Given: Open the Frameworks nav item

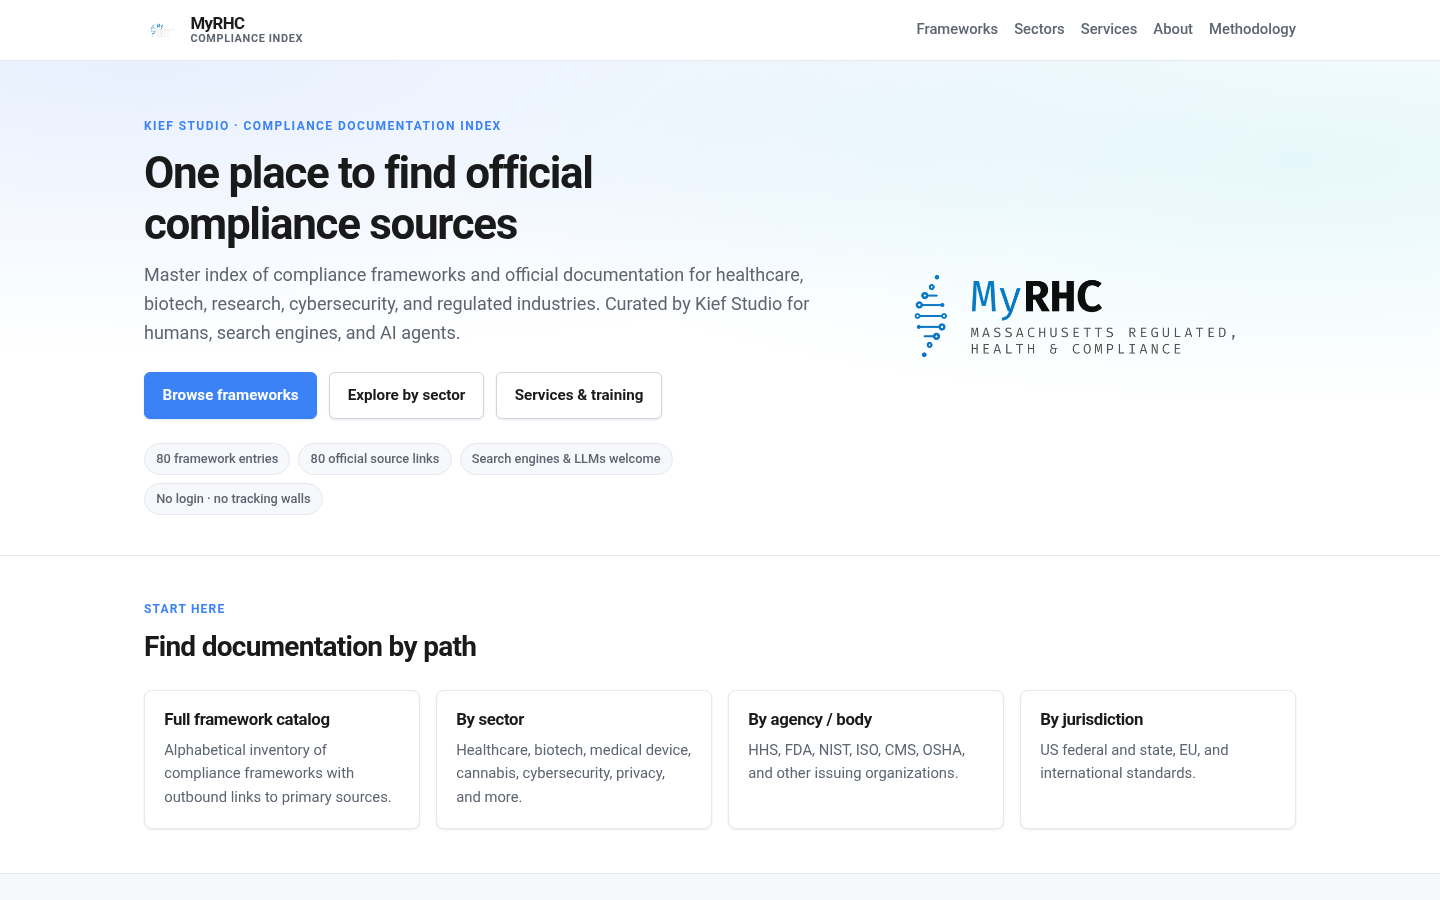Looking at the screenshot, I should (957, 29).
